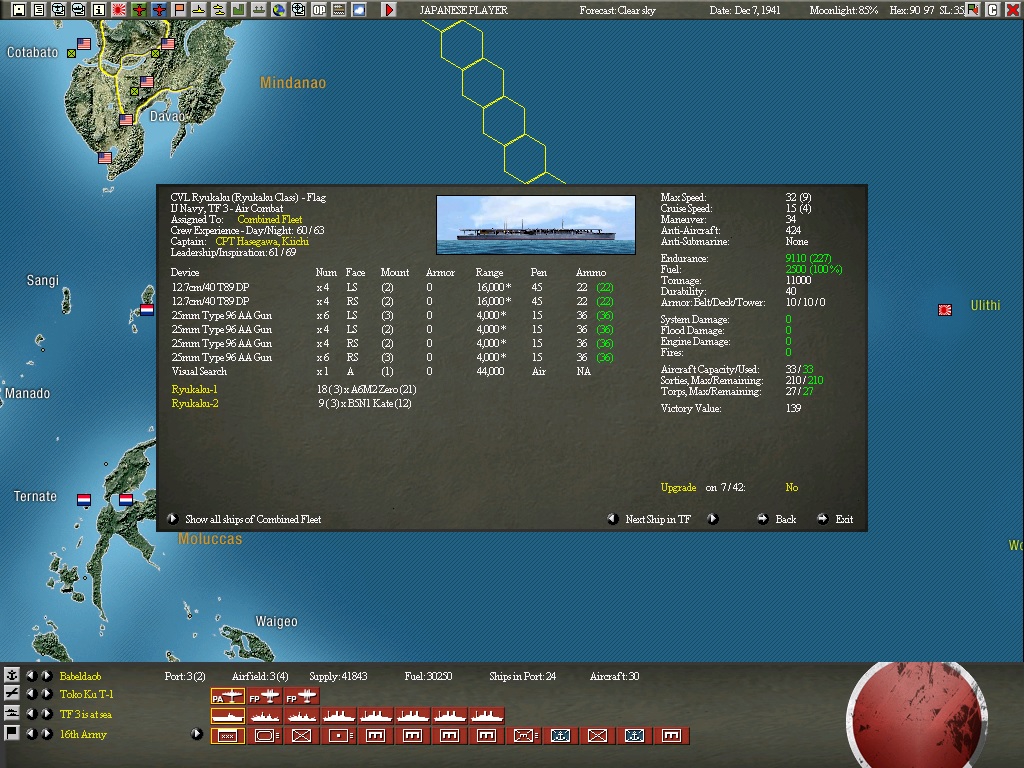Image resolution: width=1024 pixels, height=768 pixels.
Task: Open the information 'i' toolbar icon
Action: coord(99,10)
